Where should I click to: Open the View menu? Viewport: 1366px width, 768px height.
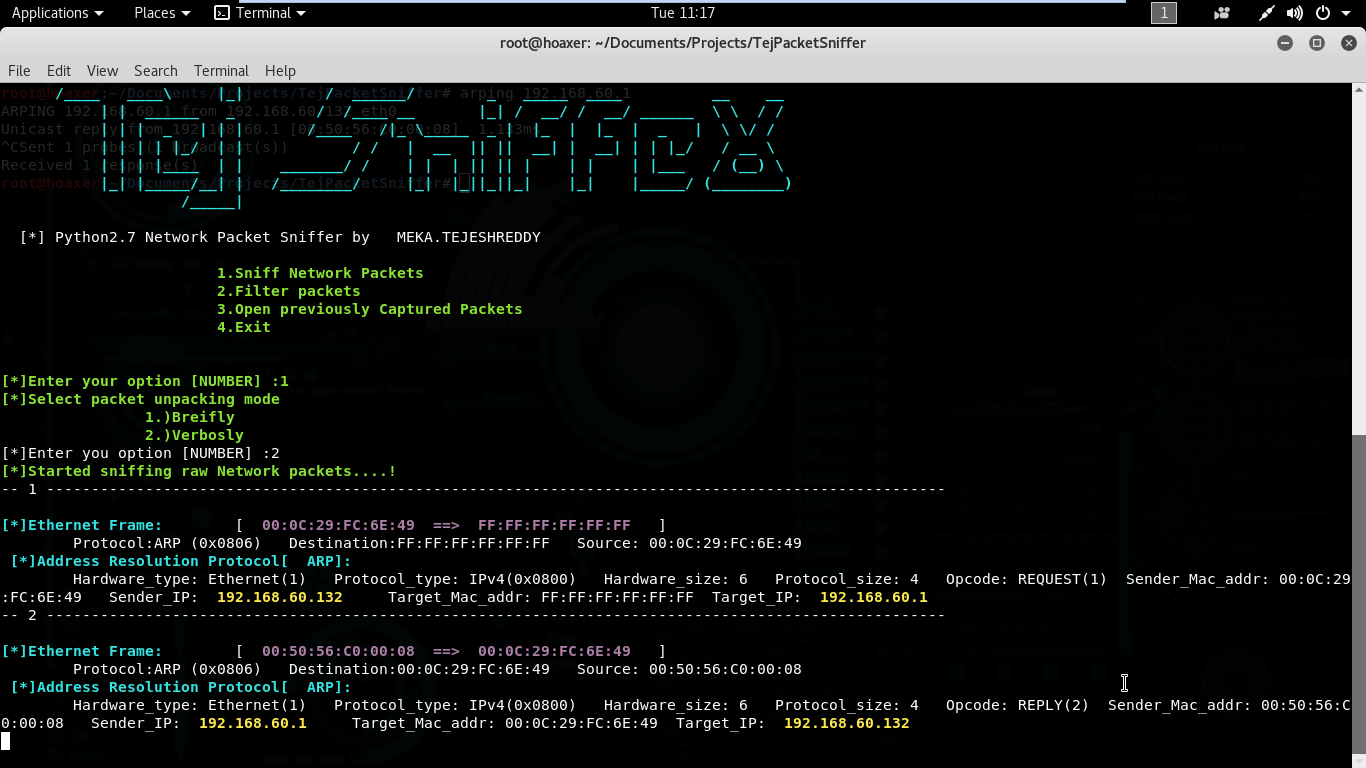point(102,71)
